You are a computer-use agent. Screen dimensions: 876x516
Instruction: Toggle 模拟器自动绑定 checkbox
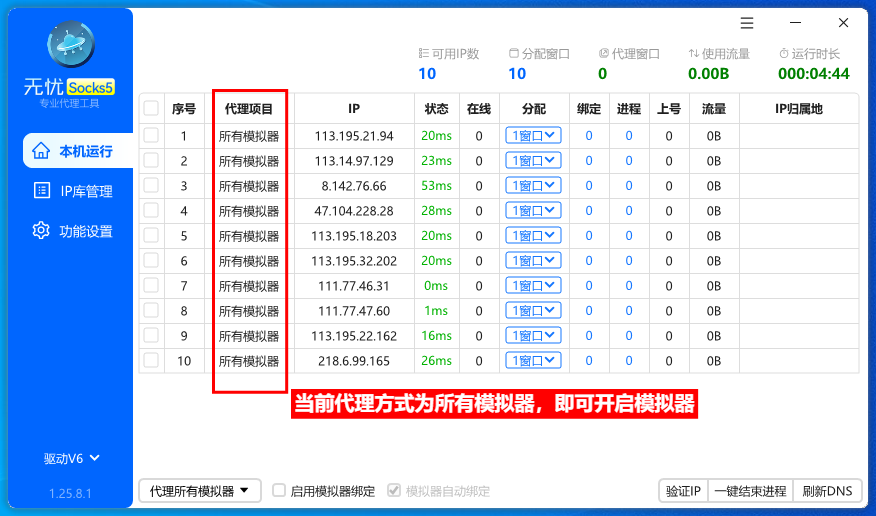[x=394, y=490]
